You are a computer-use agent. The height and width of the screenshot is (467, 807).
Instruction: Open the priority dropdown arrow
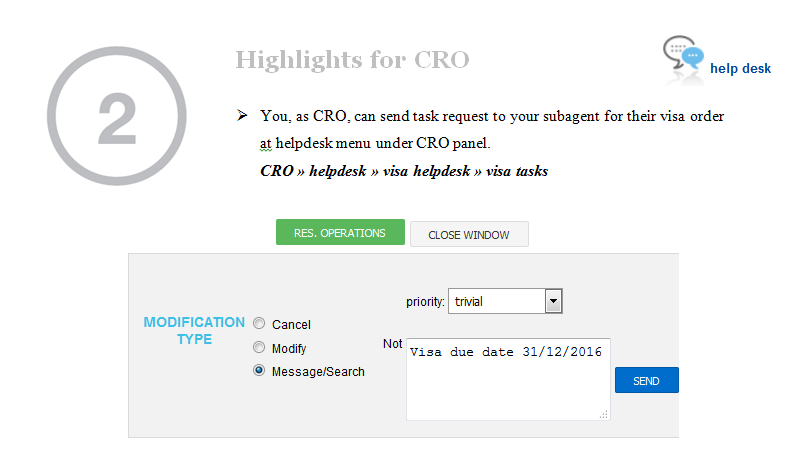(x=553, y=301)
